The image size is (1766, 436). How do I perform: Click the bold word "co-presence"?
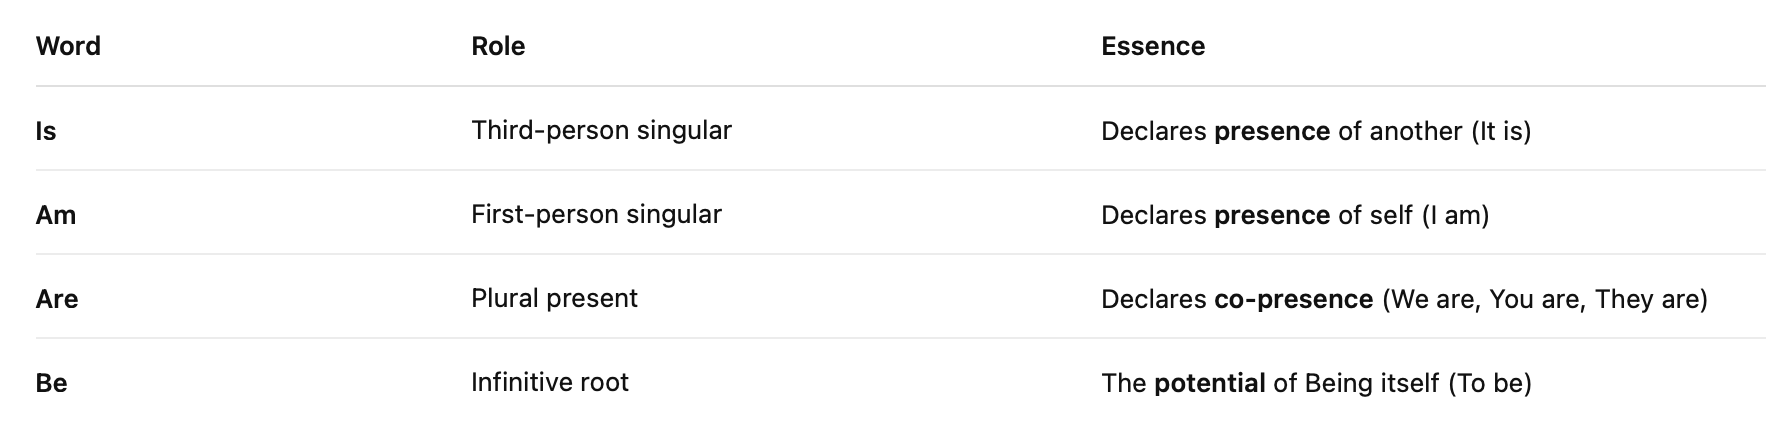pyautogui.click(x=1293, y=299)
